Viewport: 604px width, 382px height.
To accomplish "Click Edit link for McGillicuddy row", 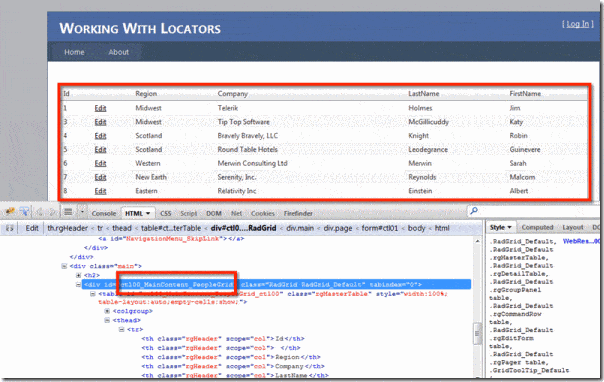I will click(100, 122).
